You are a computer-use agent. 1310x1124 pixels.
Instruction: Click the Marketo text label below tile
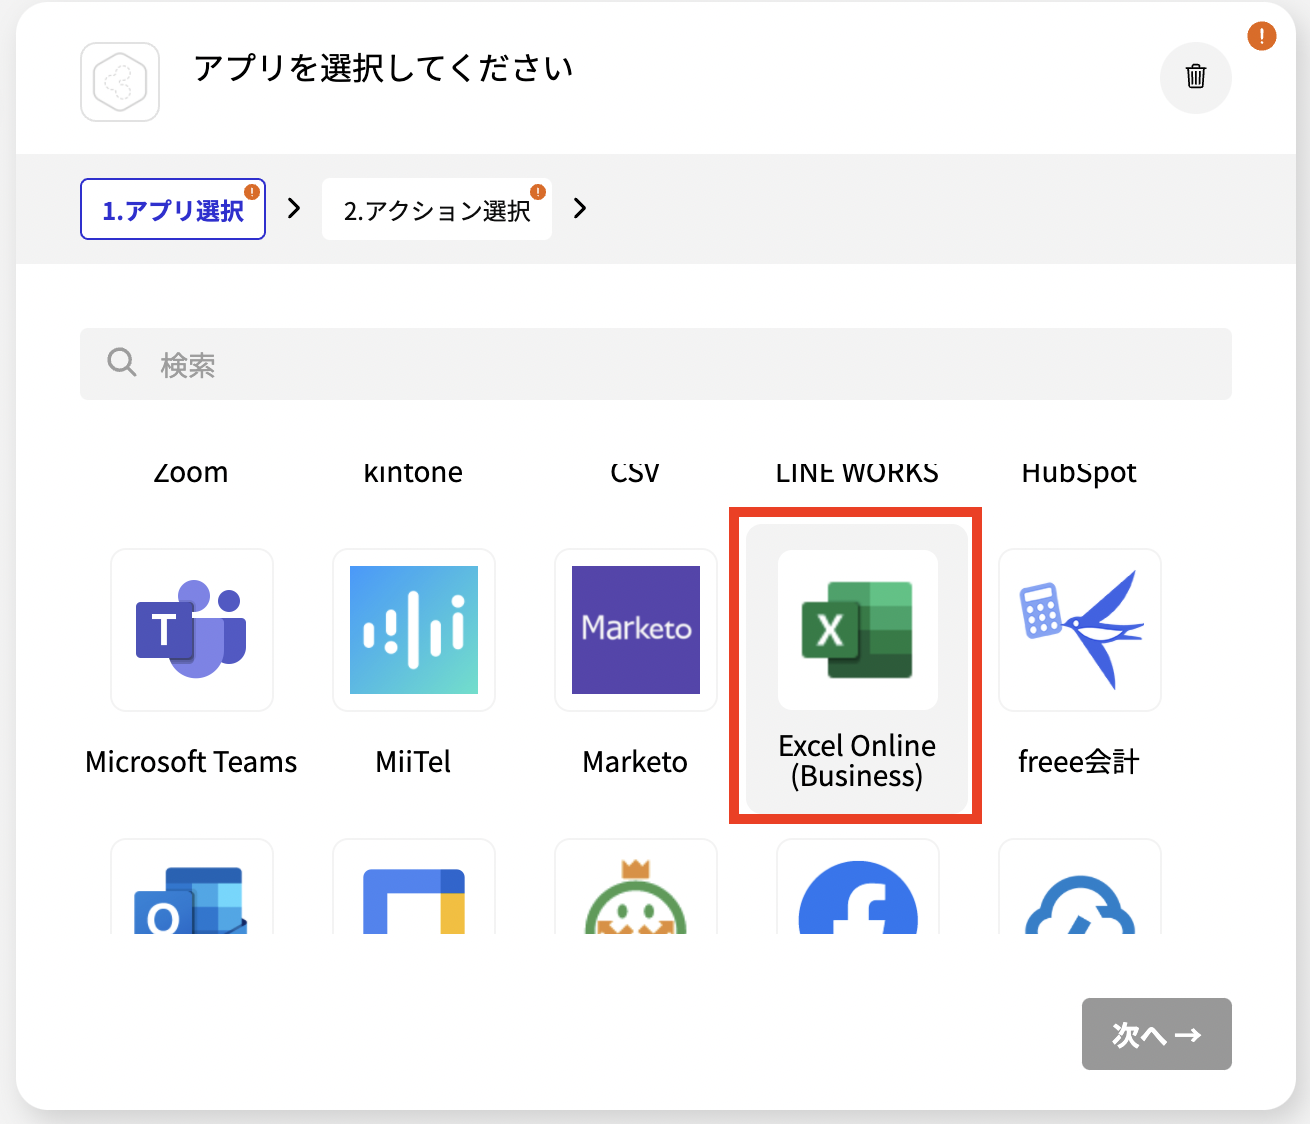pos(635,762)
